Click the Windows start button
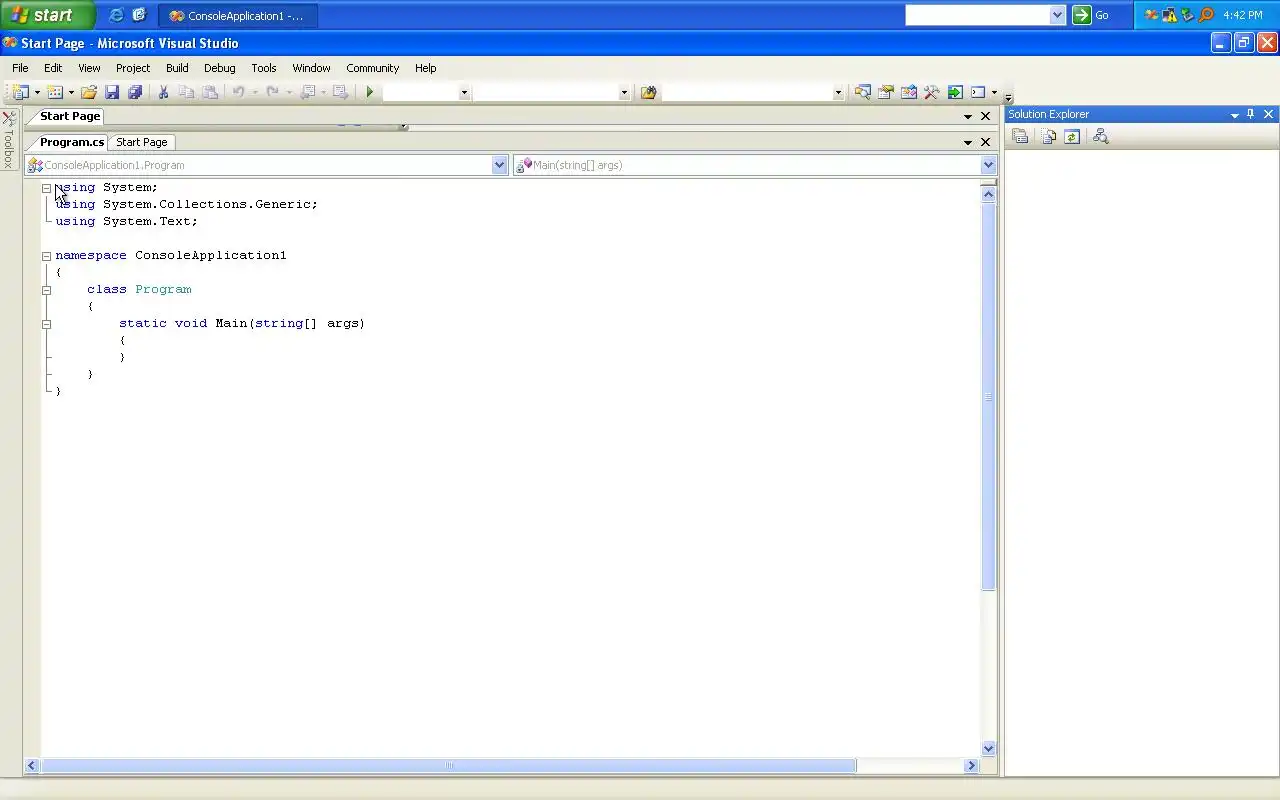The width and height of the screenshot is (1280, 800). pyautogui.click(x=48, y=15)
